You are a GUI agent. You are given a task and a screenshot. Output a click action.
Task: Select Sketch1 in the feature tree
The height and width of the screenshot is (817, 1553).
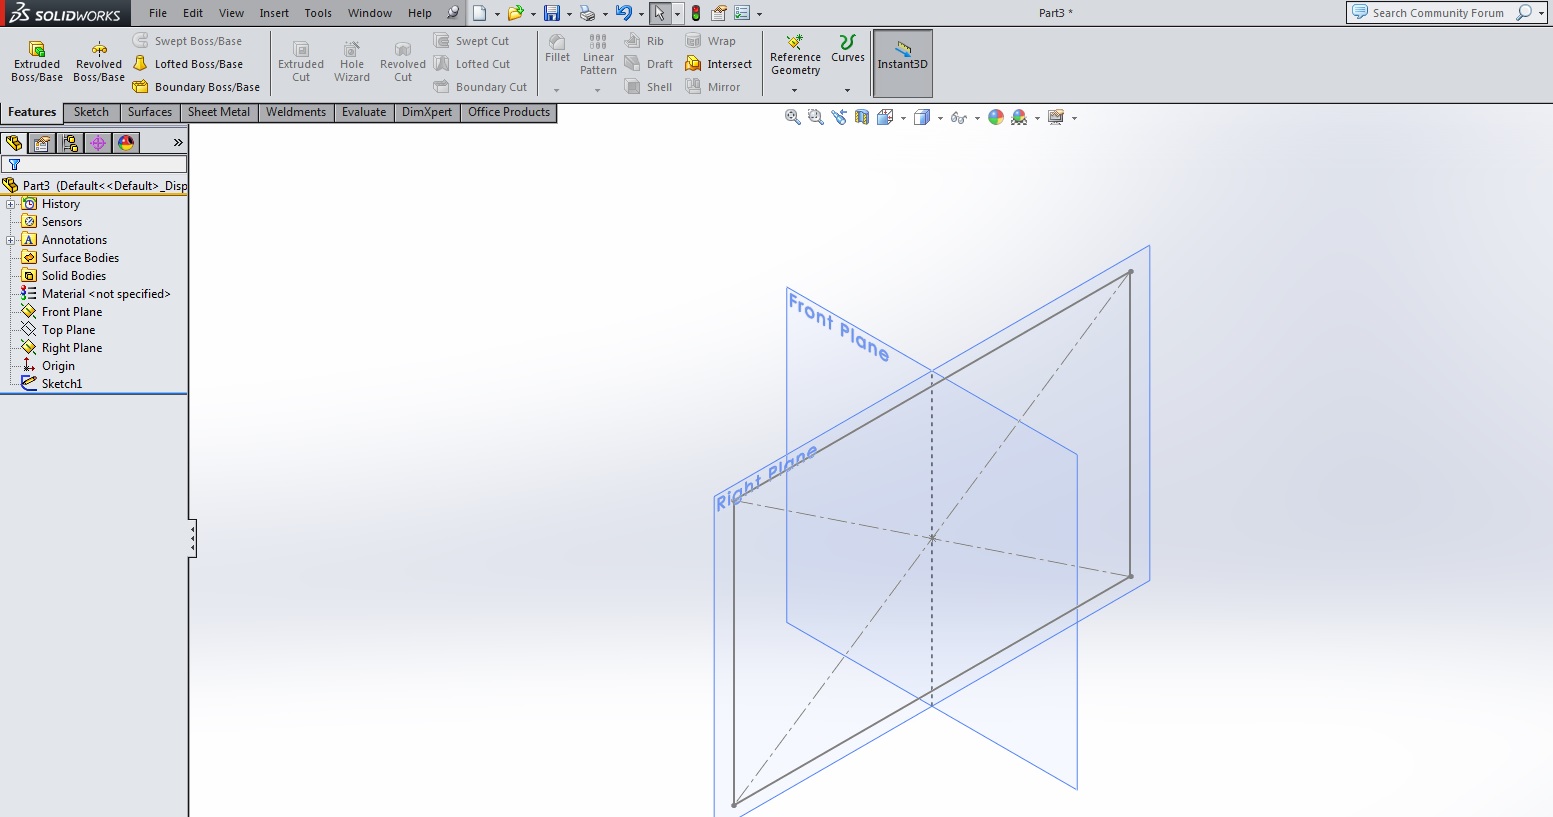62,384
